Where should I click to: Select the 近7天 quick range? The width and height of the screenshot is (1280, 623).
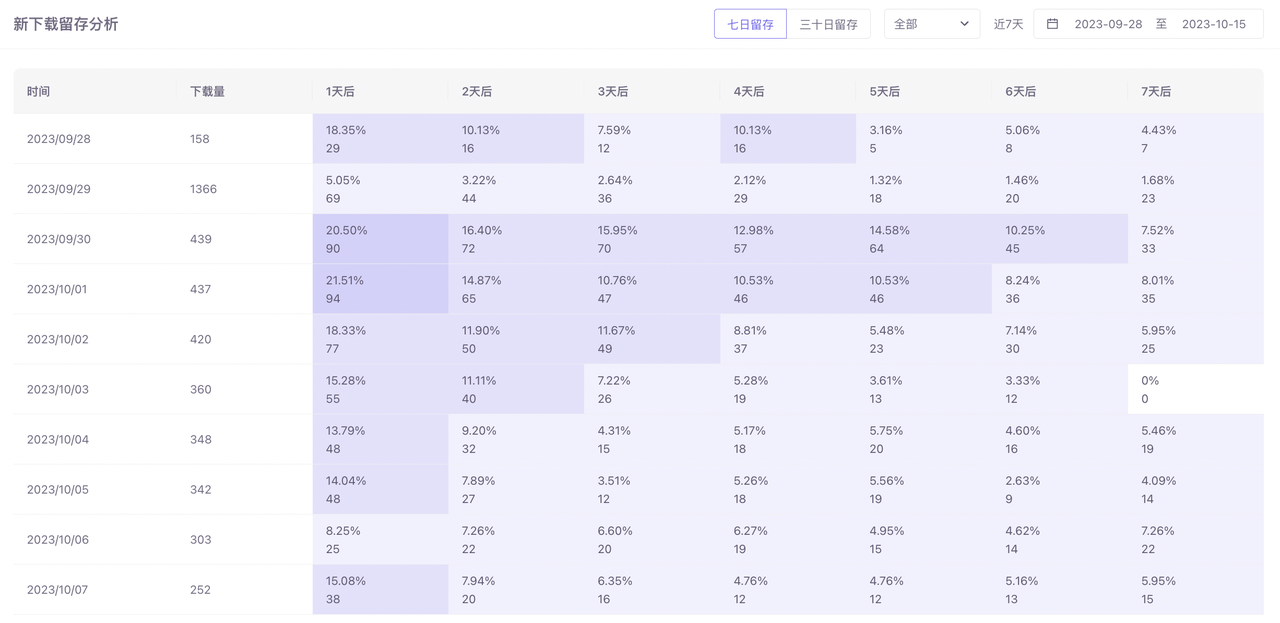click(1008, 24)
